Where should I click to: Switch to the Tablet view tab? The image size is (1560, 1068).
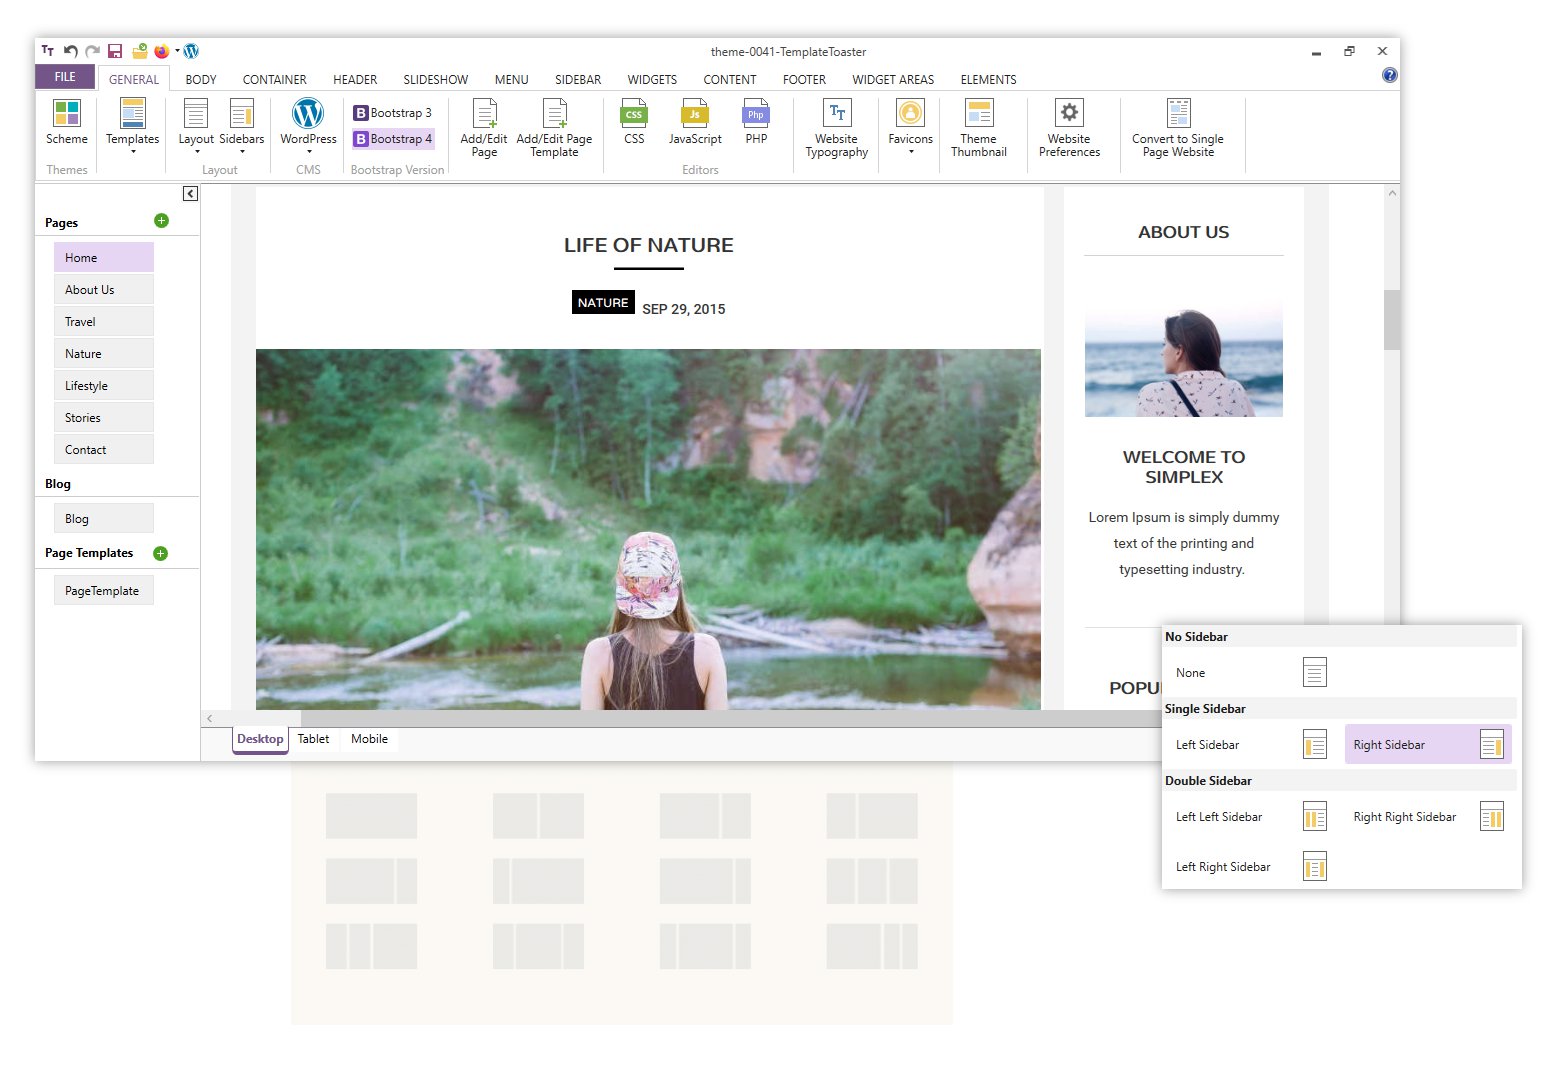tap(313, 739)
